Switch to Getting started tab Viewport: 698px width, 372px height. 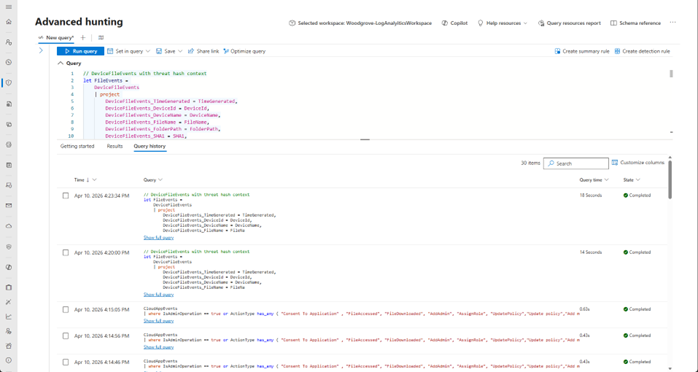[77, 146]
